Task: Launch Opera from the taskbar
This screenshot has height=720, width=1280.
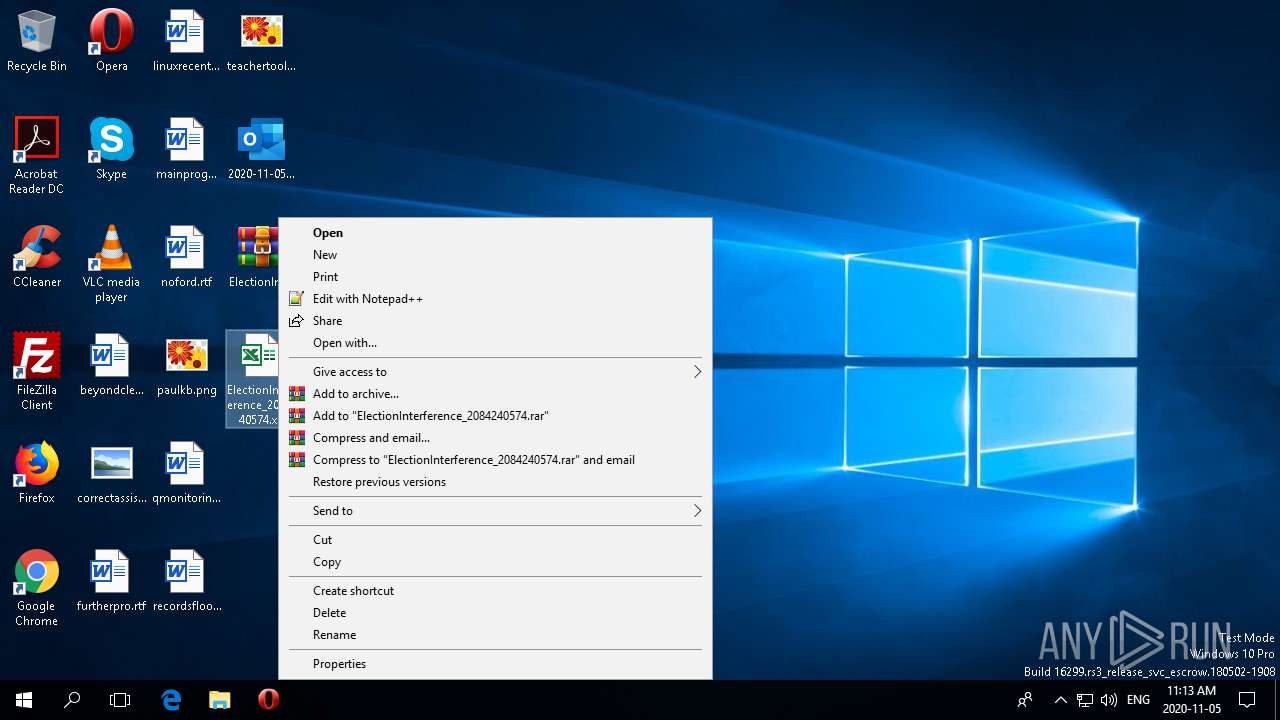Action: click(268, 700)
